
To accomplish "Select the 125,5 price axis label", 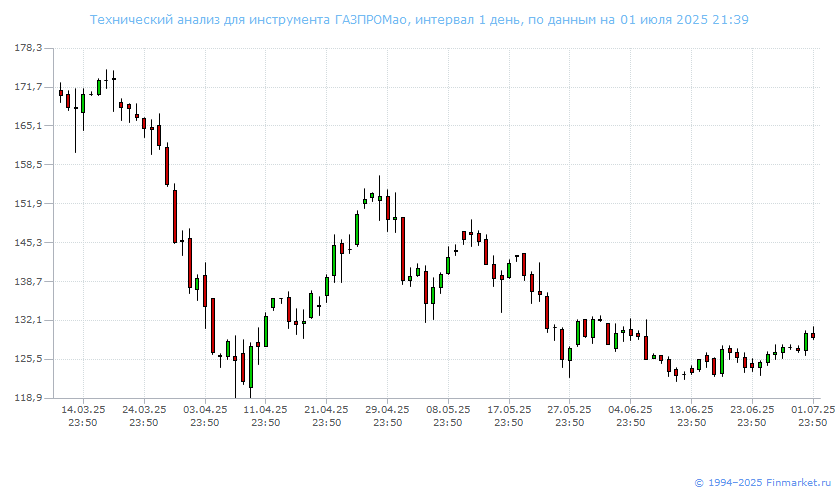I will click(x=28, y=359).
